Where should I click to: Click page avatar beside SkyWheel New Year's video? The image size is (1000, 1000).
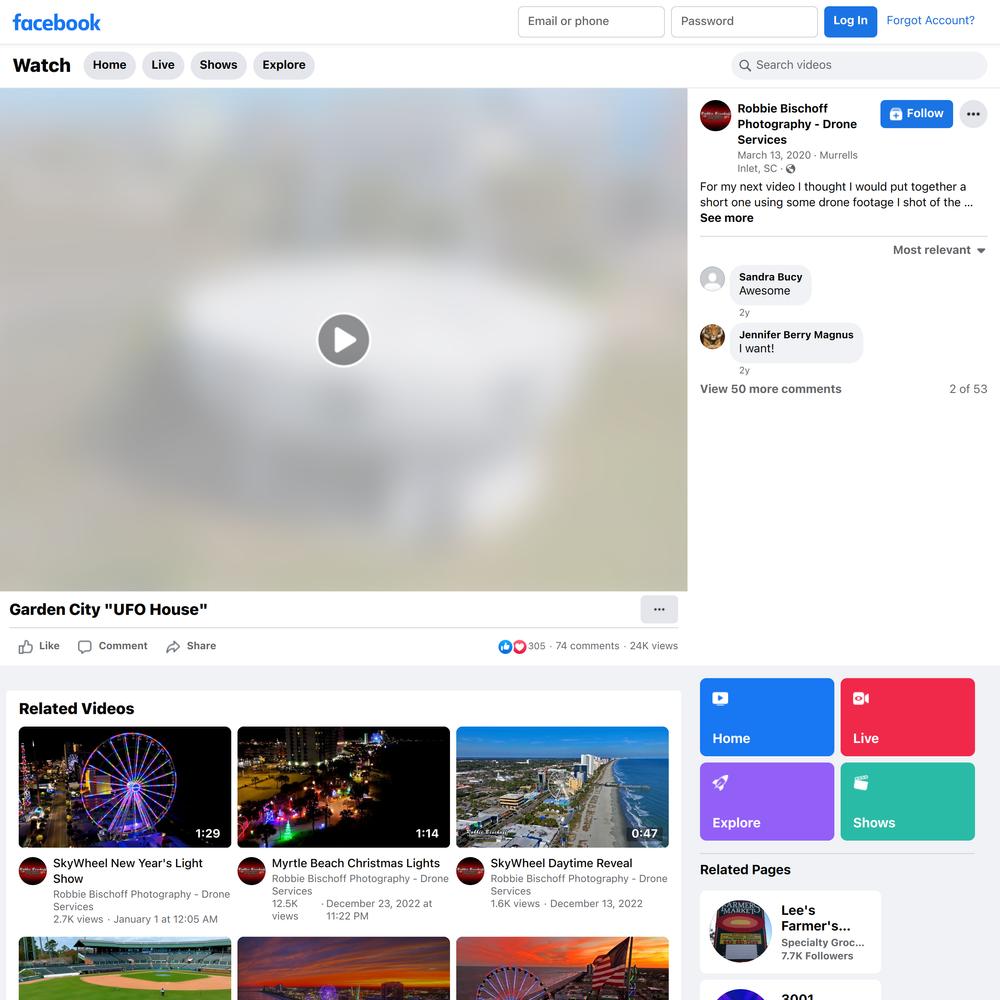(x=33, y=871)
